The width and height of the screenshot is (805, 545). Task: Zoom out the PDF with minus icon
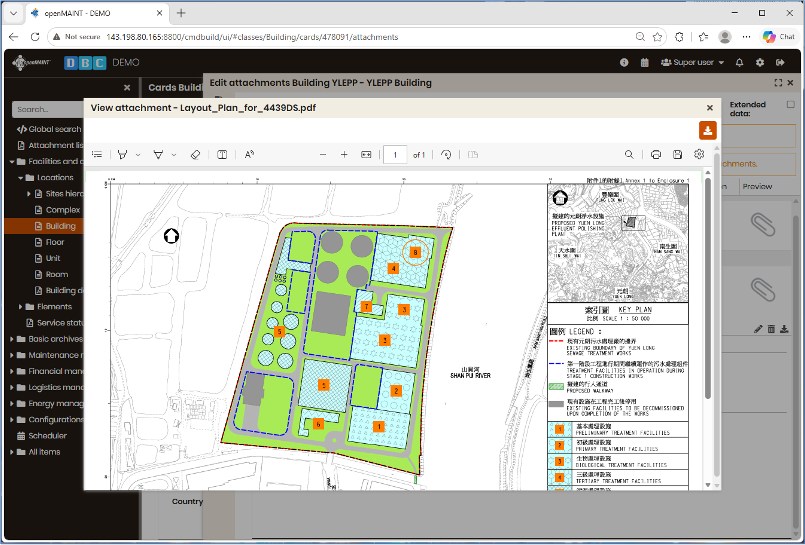(x=323, y=154)
